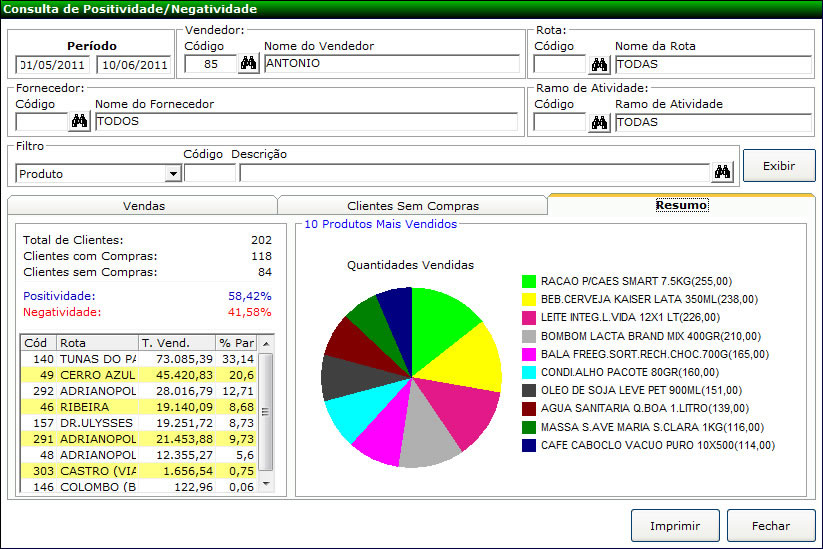The image size is (823, 549).
Task: Expand the Produto filter dropdown
Action: pos(173,174)
